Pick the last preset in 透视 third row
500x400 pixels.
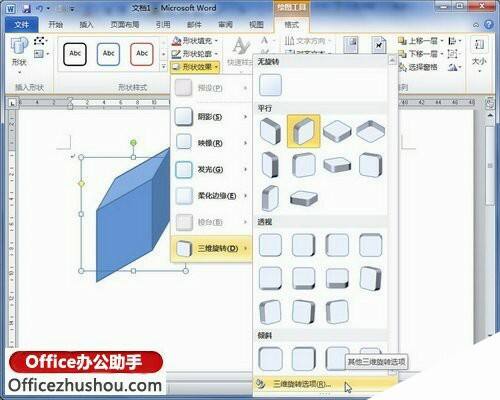(337, 312)
